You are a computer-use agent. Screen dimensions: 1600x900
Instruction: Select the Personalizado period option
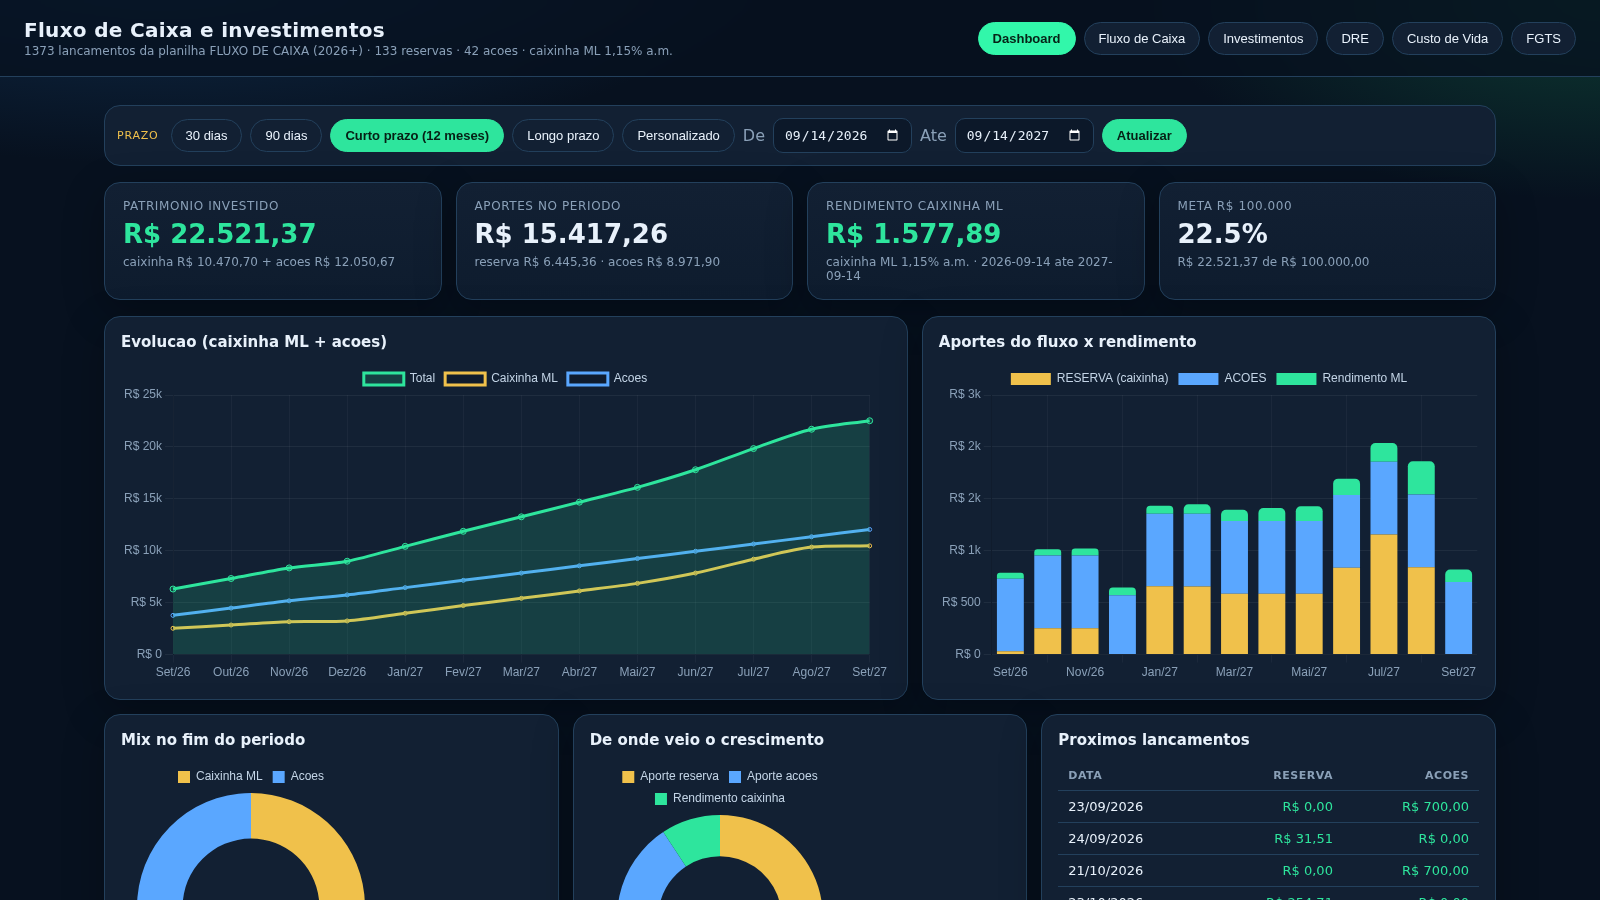[x=678, y=136]
